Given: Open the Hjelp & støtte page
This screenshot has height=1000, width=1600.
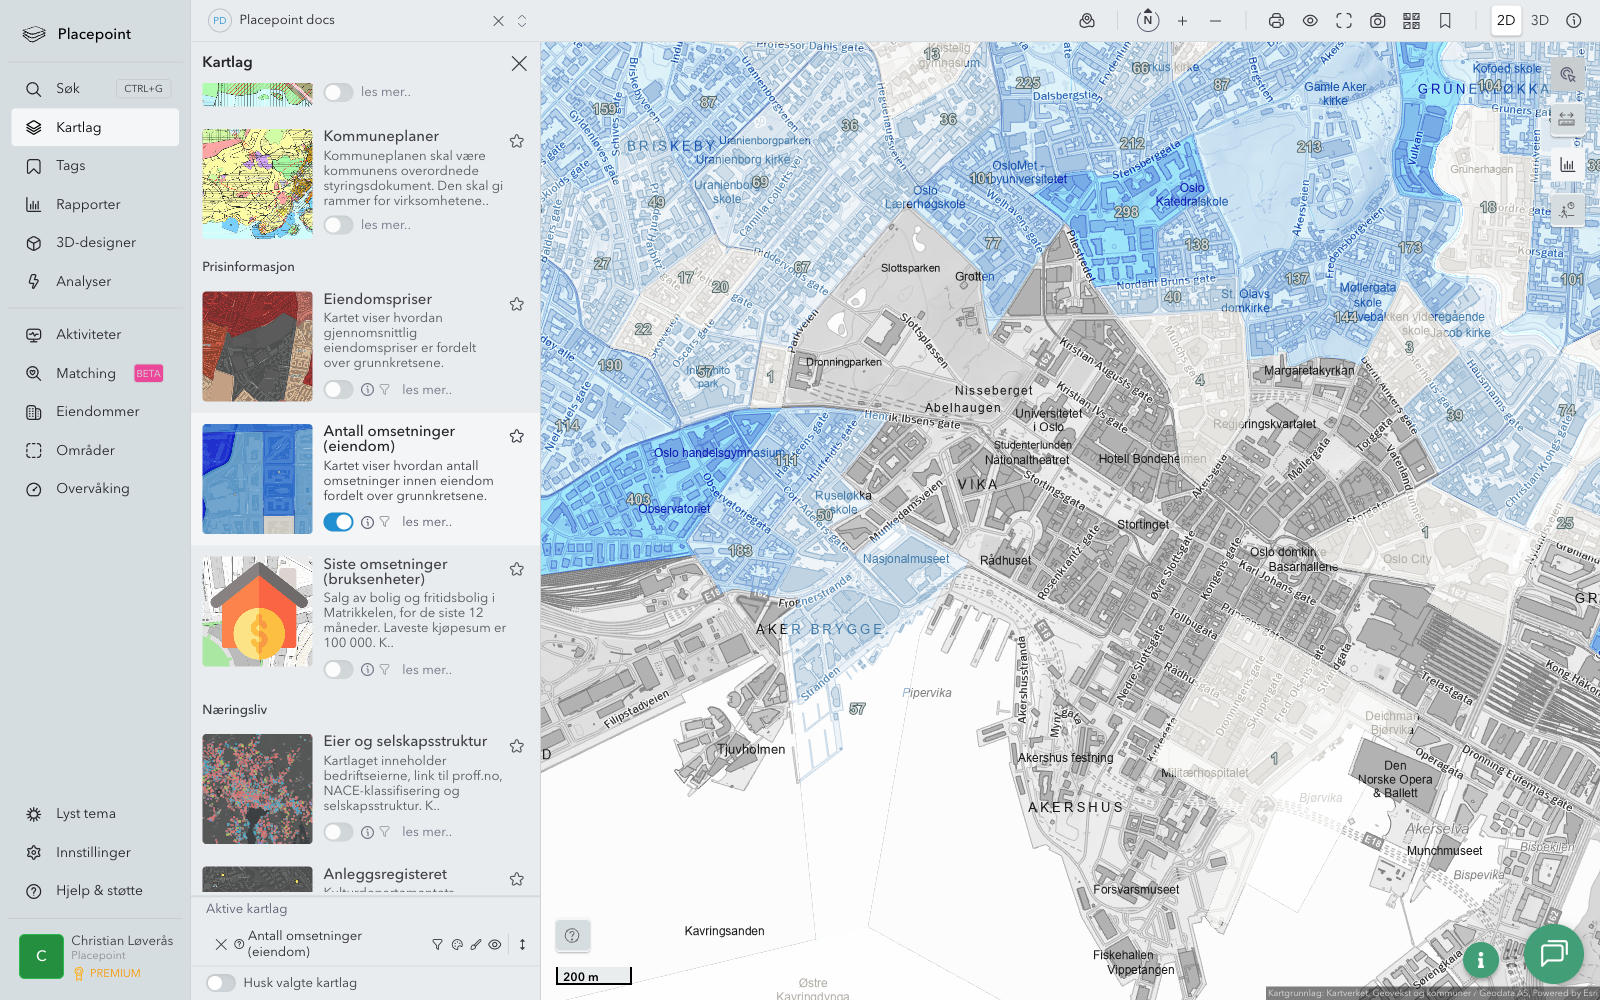Looking at the screenshot, I should tap(99, 891).
